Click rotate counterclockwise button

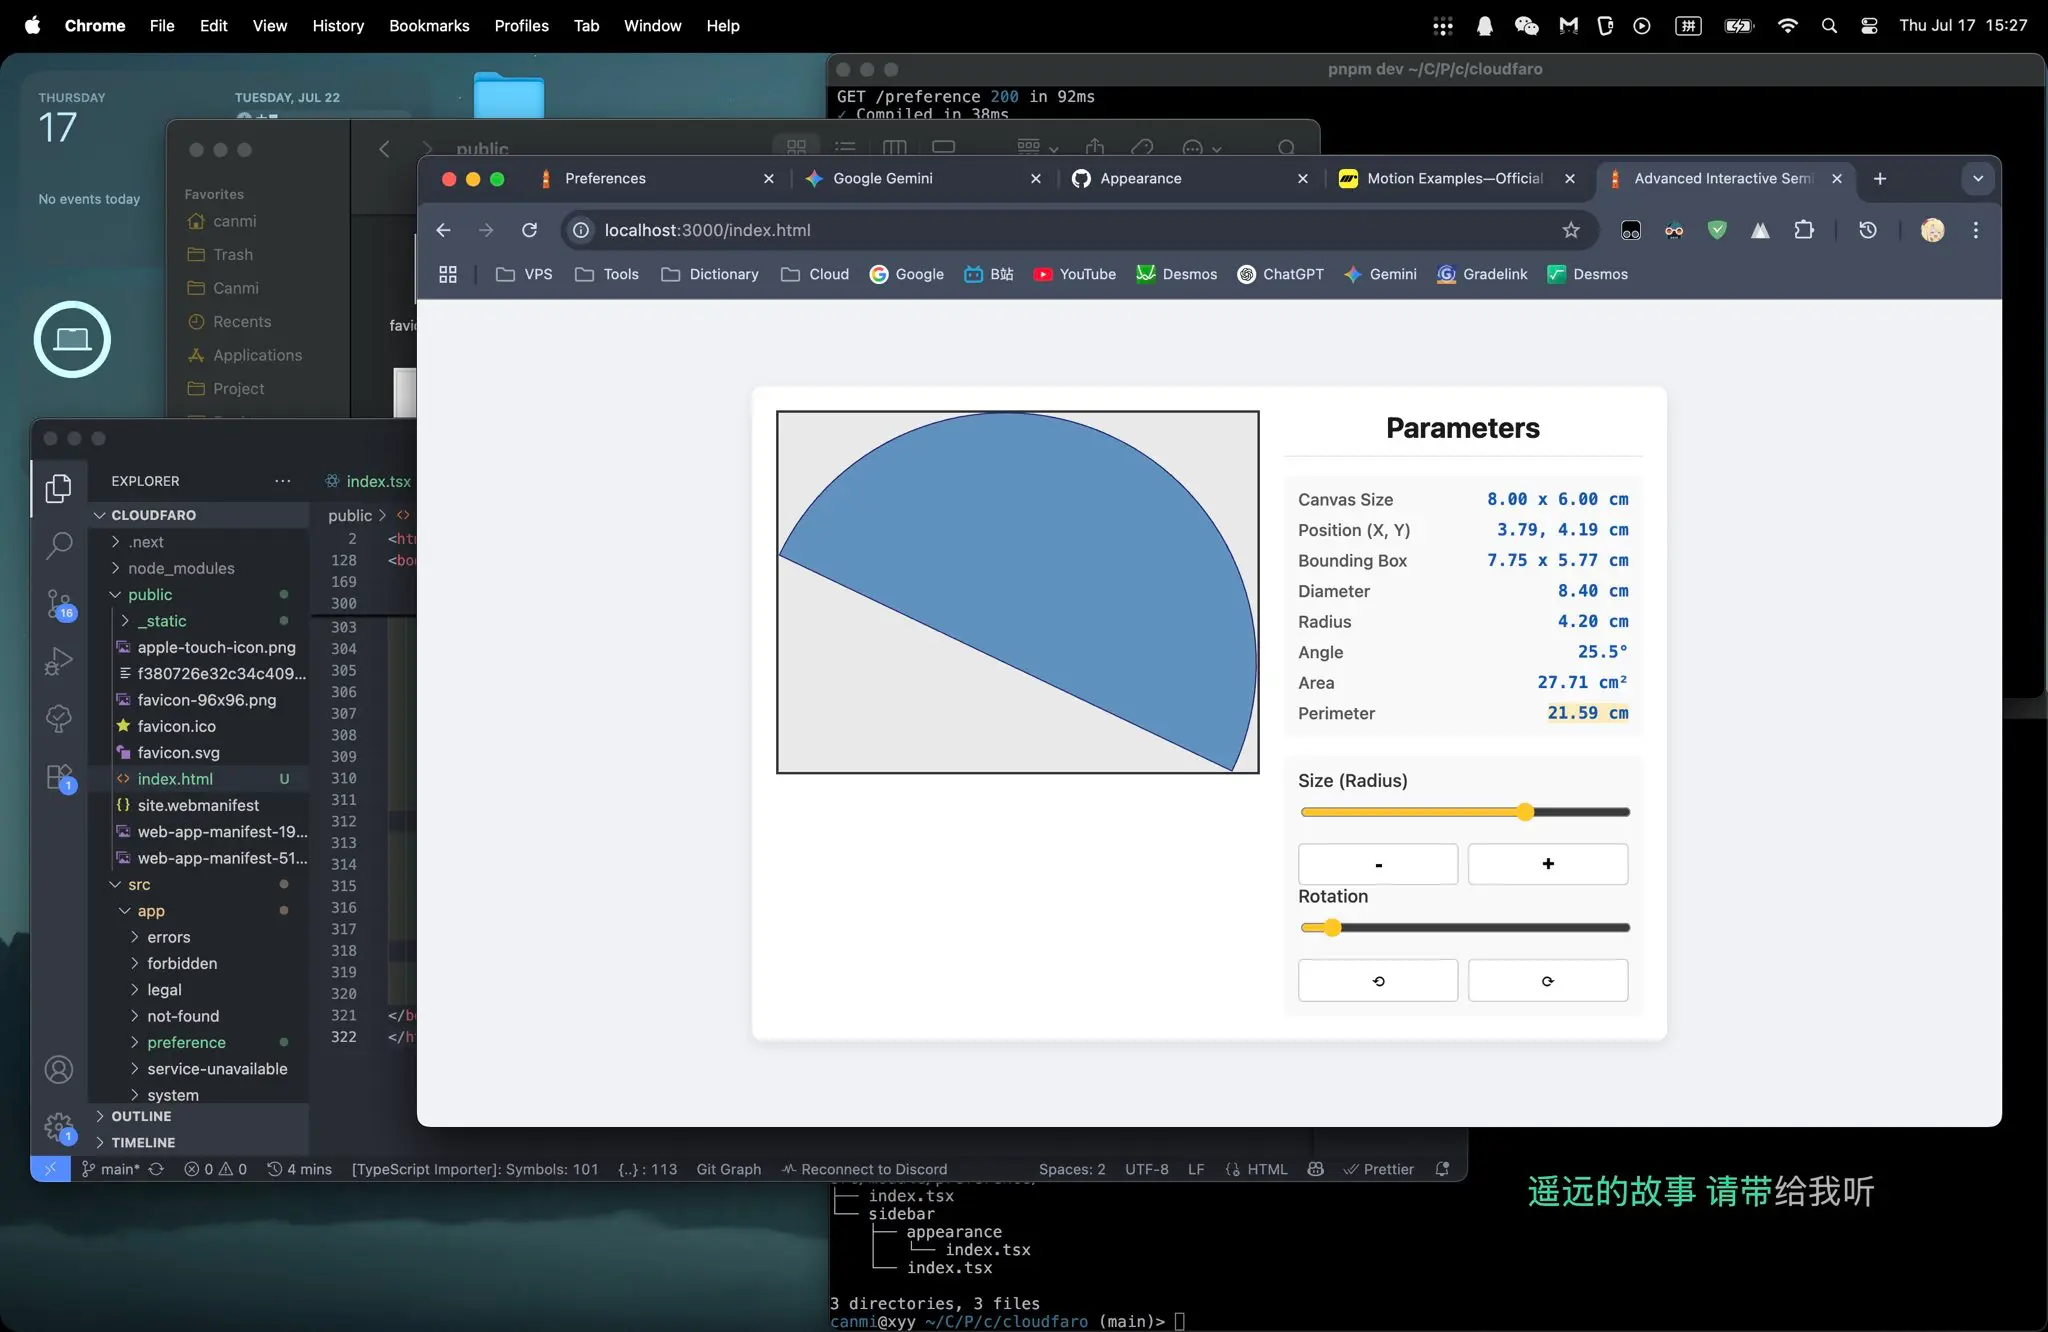point(1378,980)
